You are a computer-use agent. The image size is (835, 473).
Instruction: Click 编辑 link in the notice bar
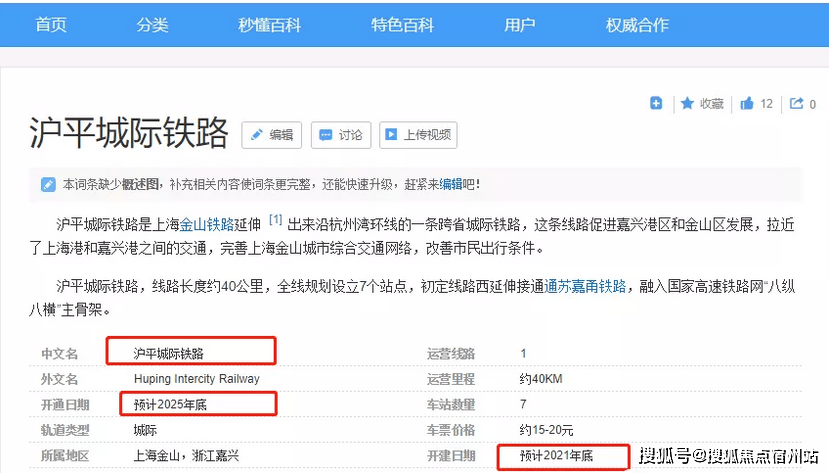451,184
